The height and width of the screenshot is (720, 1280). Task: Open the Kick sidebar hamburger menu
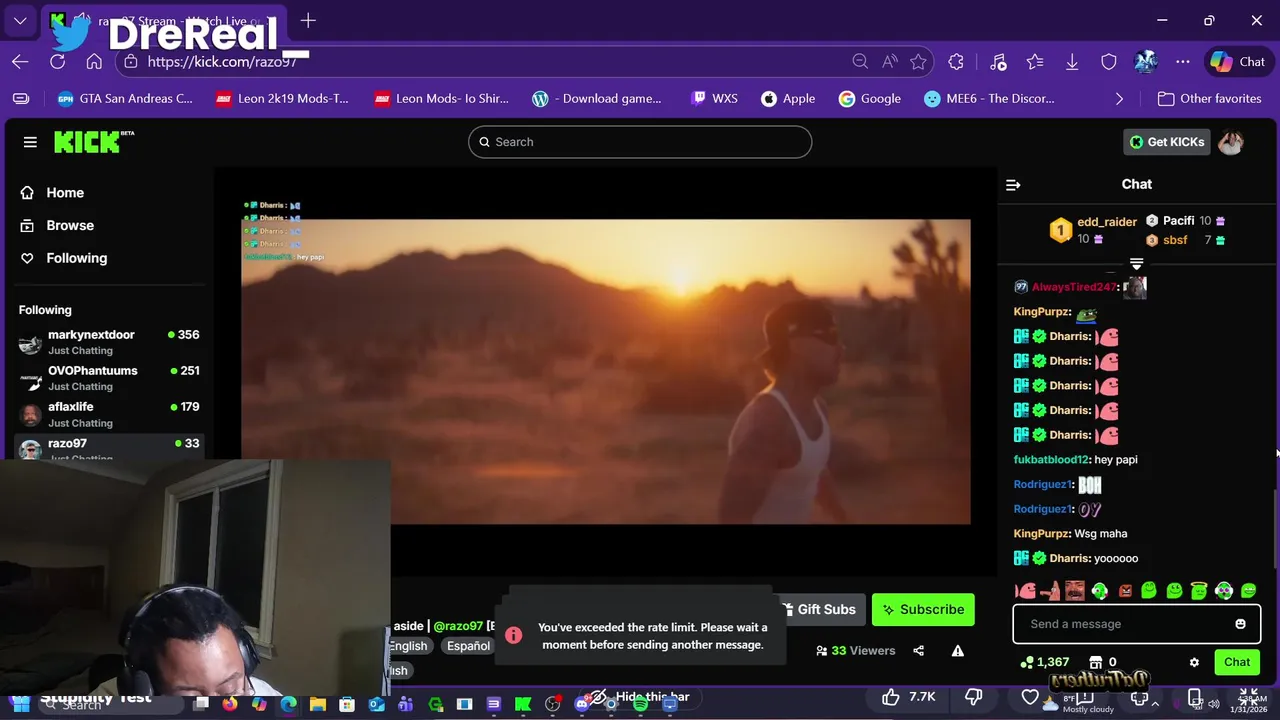(x=30, y=142)
